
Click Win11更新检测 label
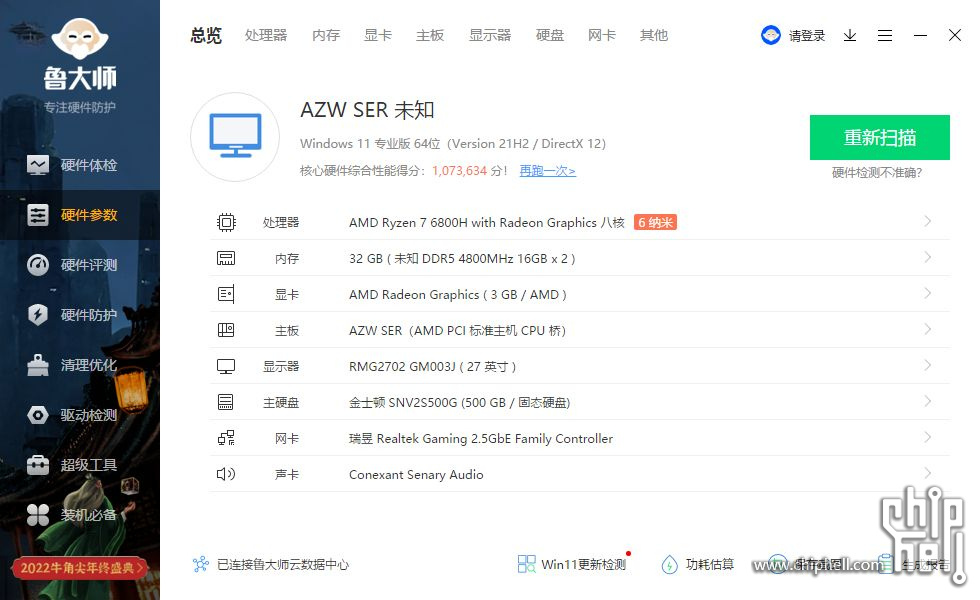(583, 564)
